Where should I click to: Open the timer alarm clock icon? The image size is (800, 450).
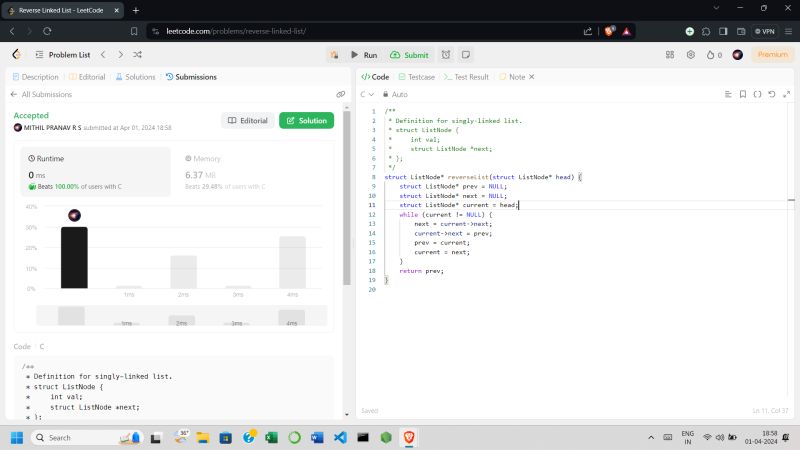pos(446,55)
